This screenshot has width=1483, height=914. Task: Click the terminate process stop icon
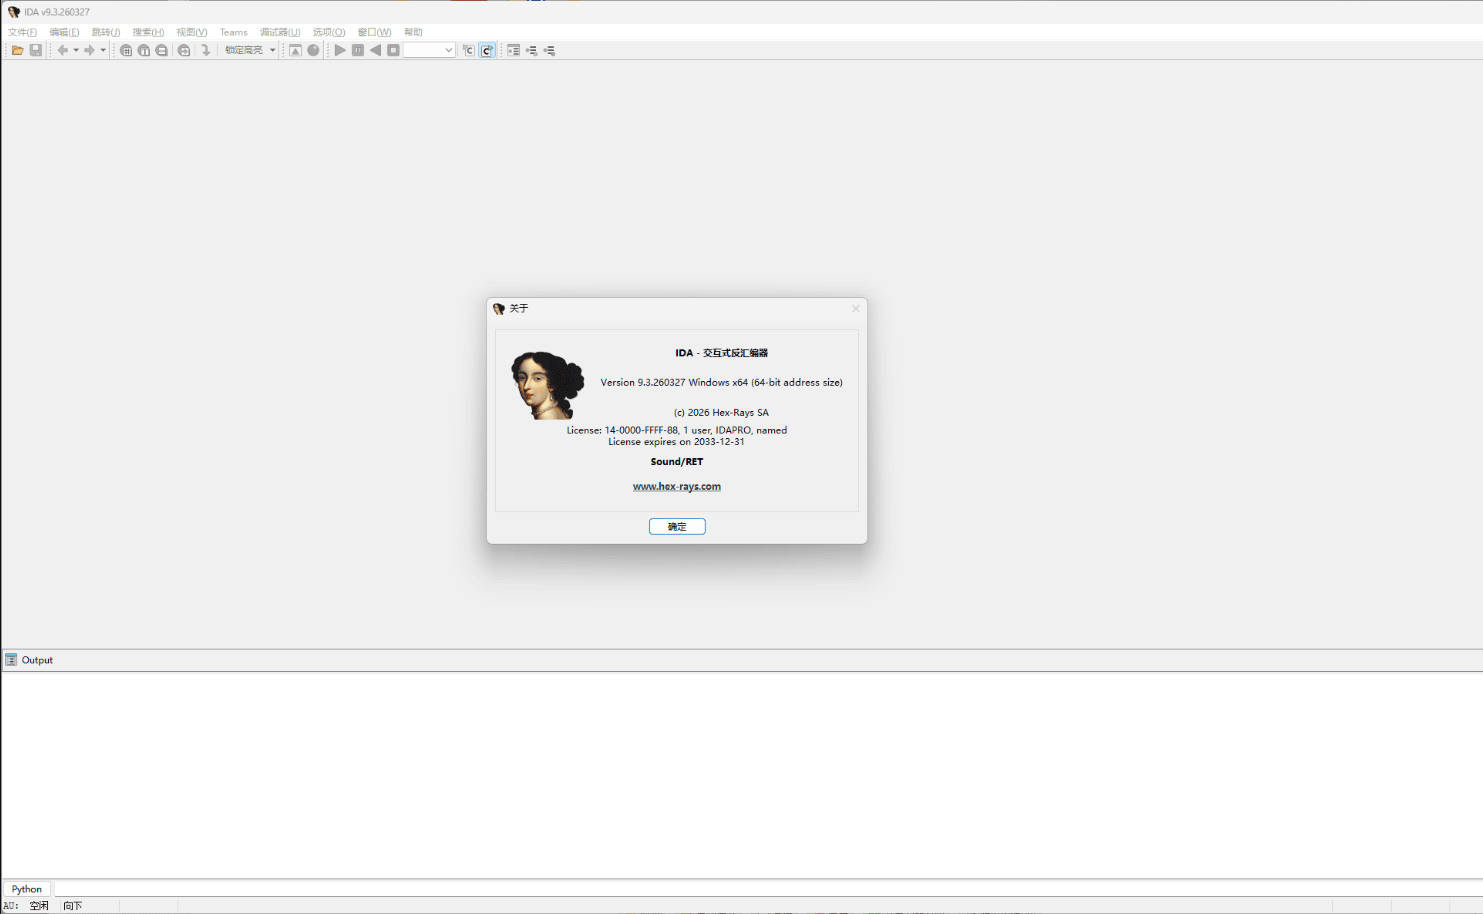pyautogui.click(x=393, y=50)
